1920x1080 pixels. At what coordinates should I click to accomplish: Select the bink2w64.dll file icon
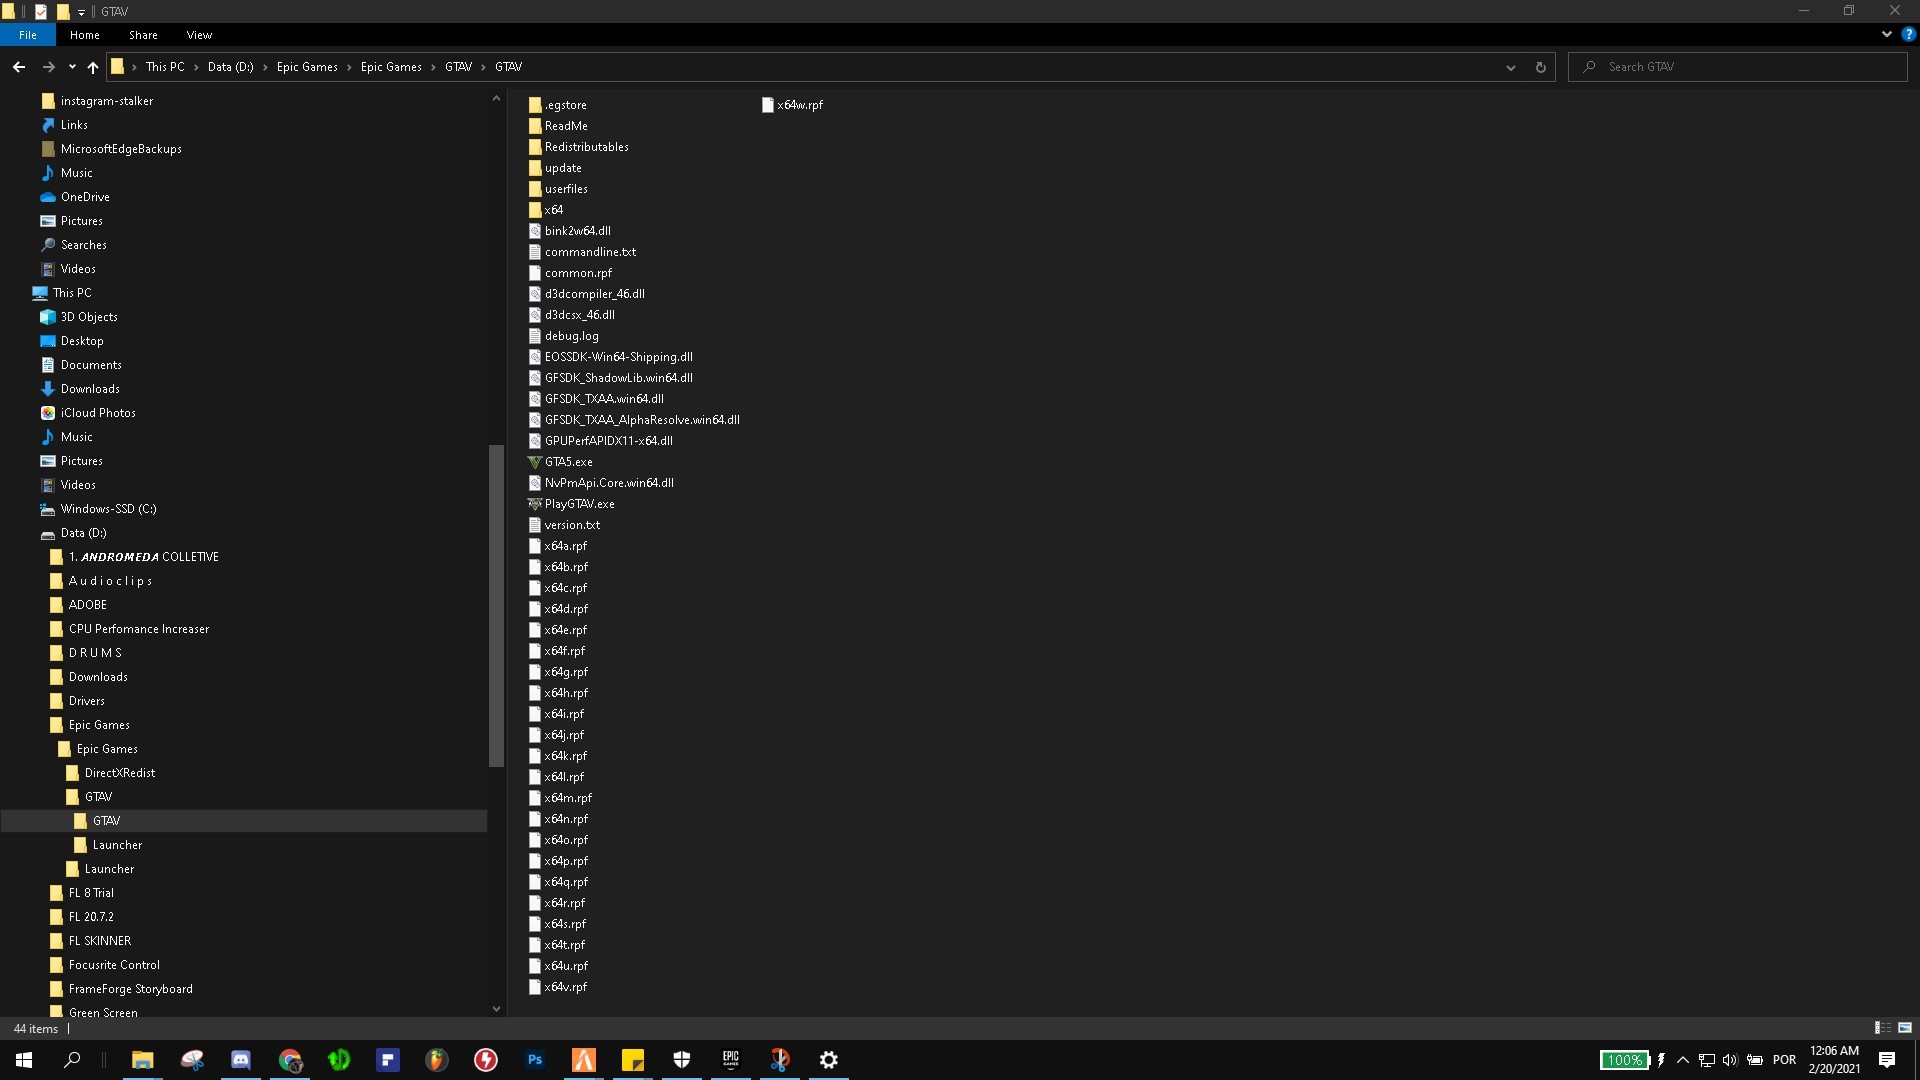coord(535,231)
